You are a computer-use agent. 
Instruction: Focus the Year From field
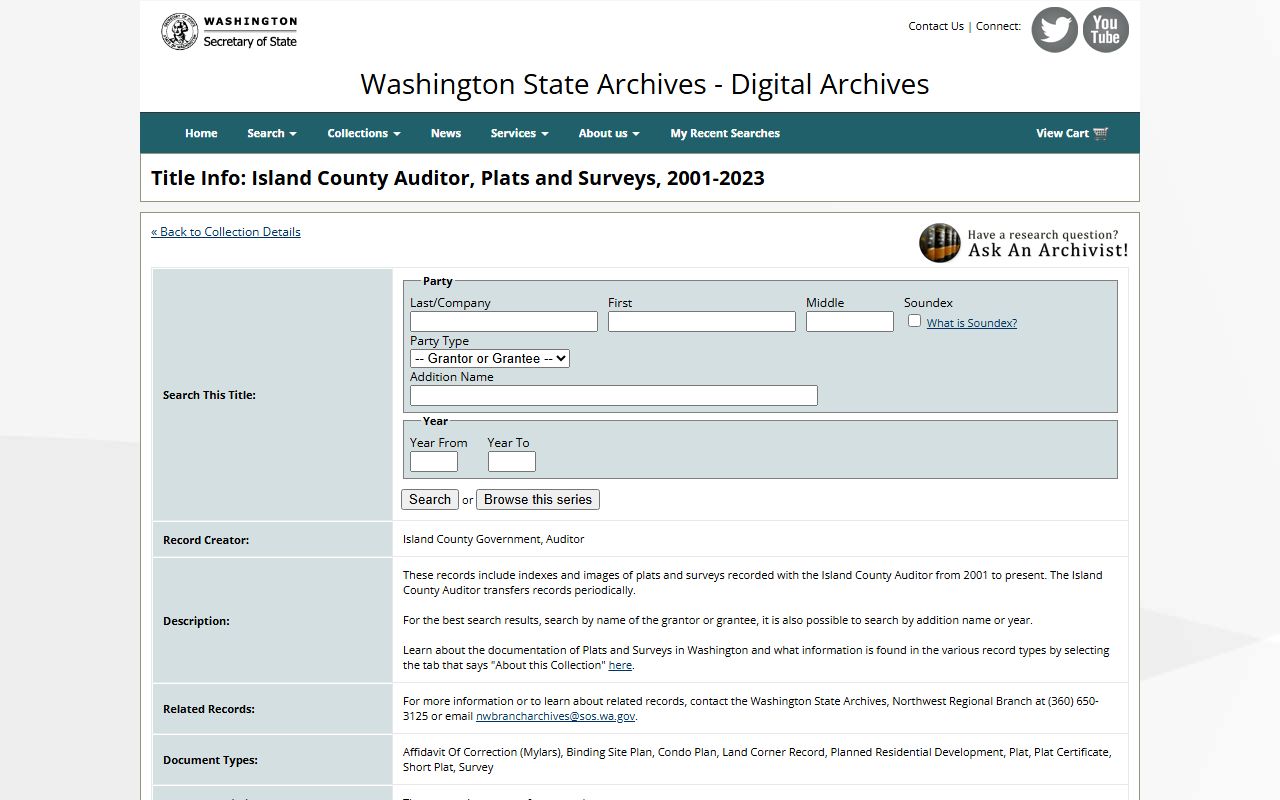[434, 461]
